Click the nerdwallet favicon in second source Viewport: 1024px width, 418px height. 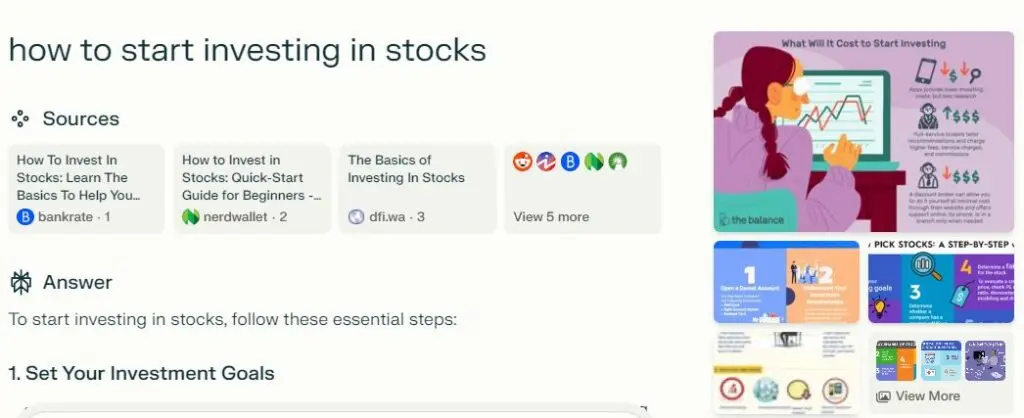191,216
